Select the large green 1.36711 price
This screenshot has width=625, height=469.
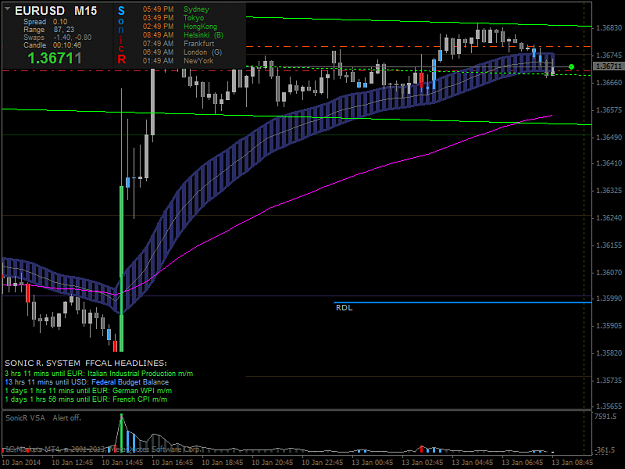tap(54, 58)
